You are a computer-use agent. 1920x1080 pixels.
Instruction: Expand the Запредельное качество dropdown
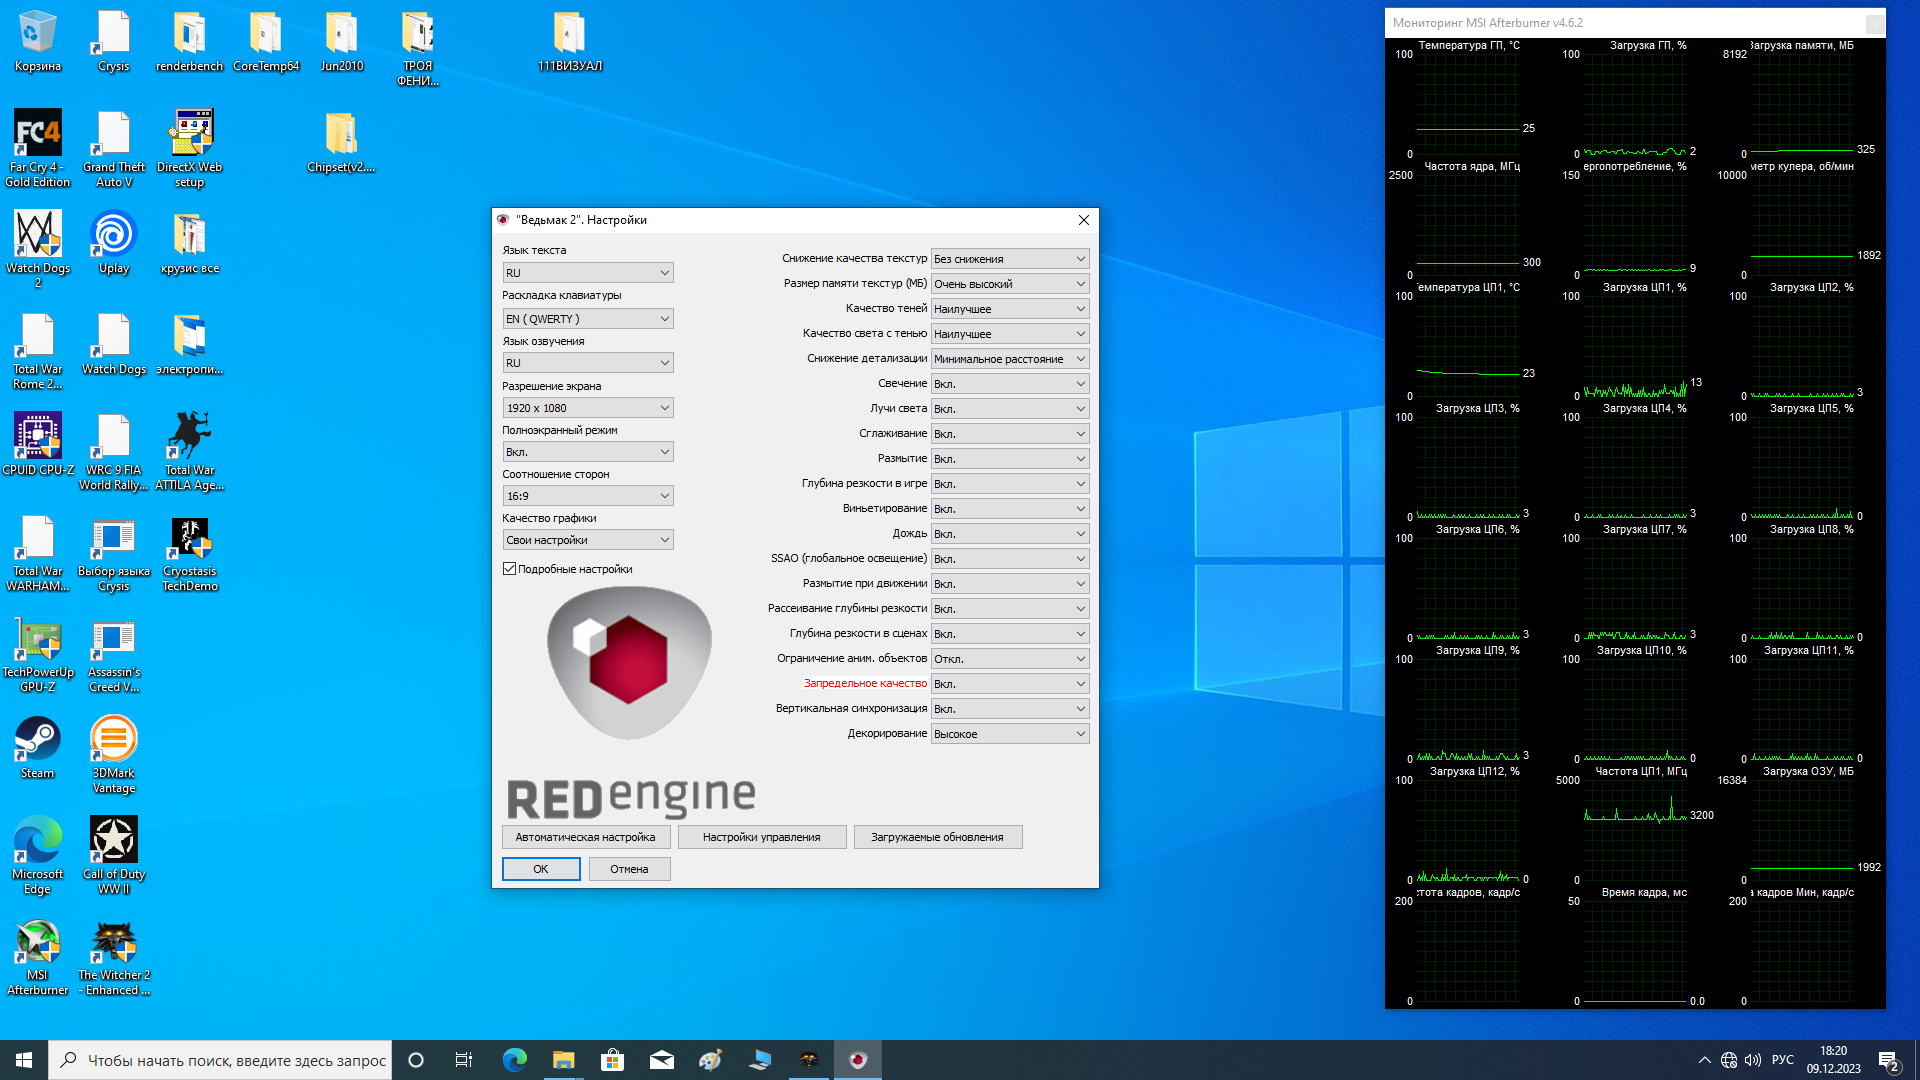[x=1009, y=684]
